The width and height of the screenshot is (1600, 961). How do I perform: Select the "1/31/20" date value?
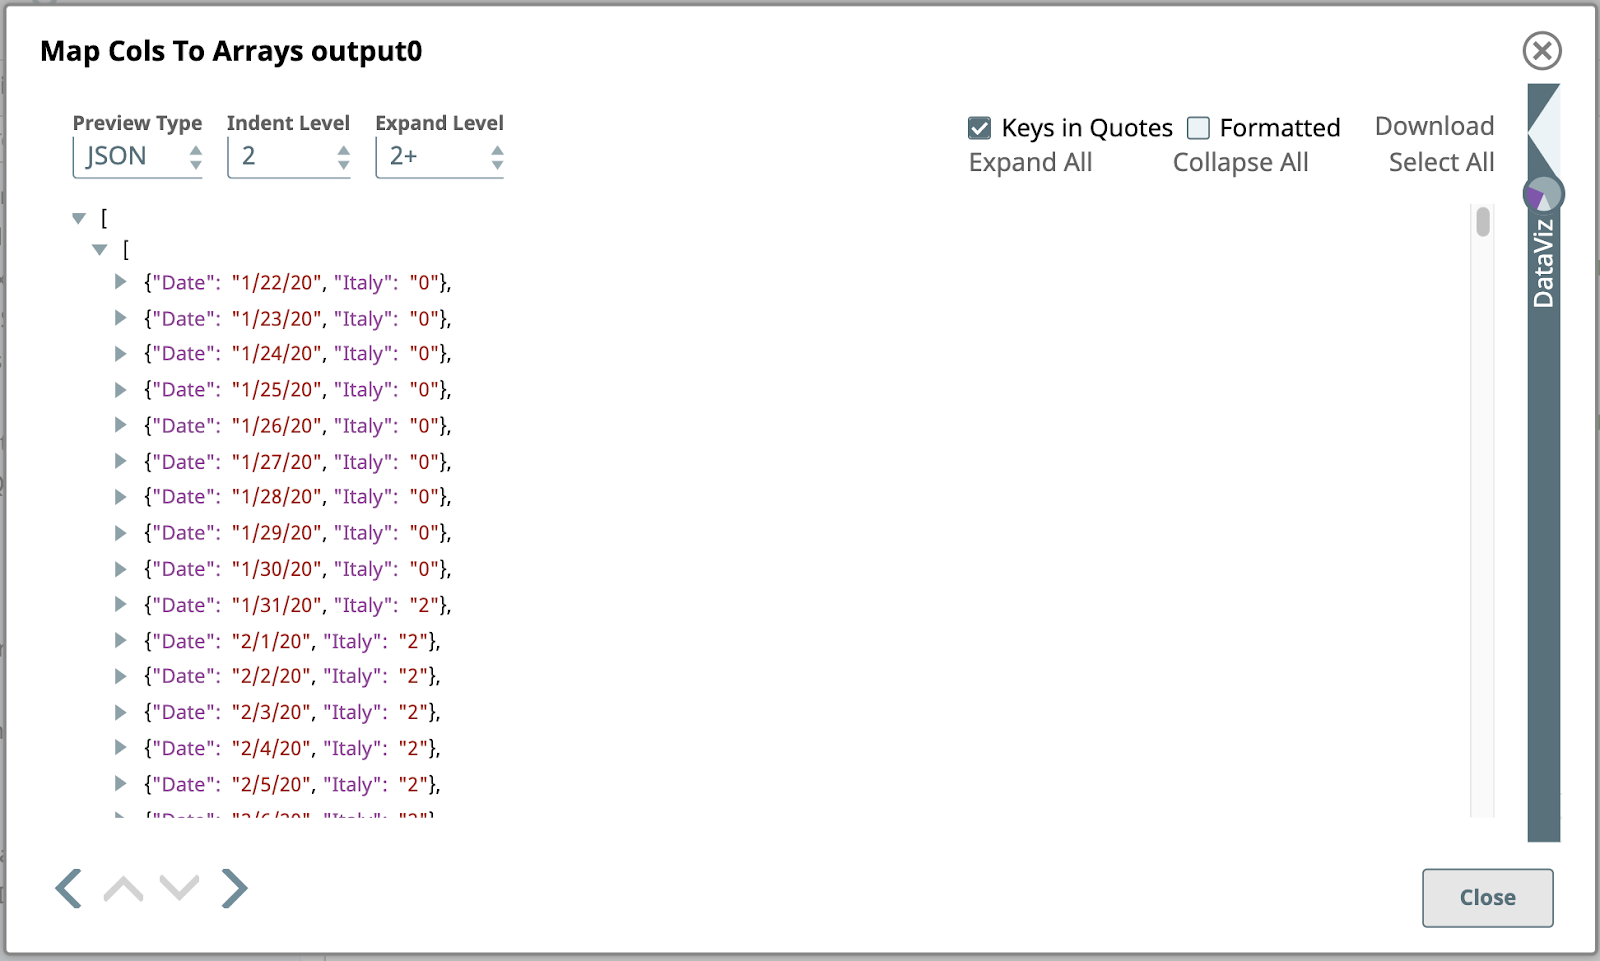click(277, 605)
